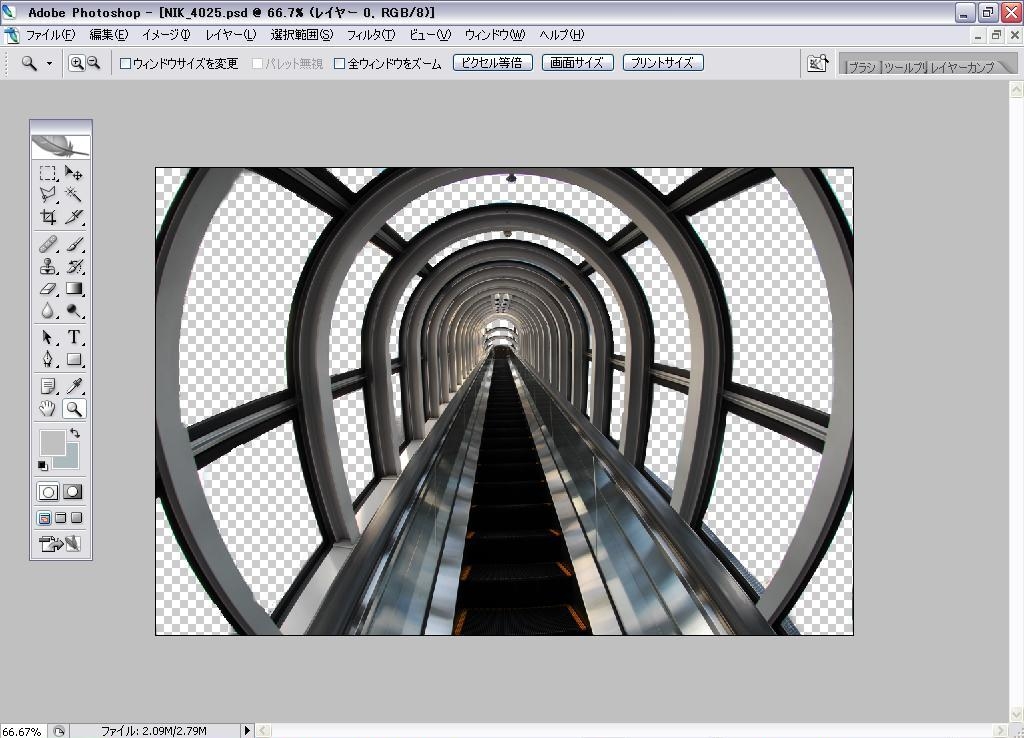Open the File Browser toggle icon
Viewport: 1024px width, 738px height.
(818, 63)
